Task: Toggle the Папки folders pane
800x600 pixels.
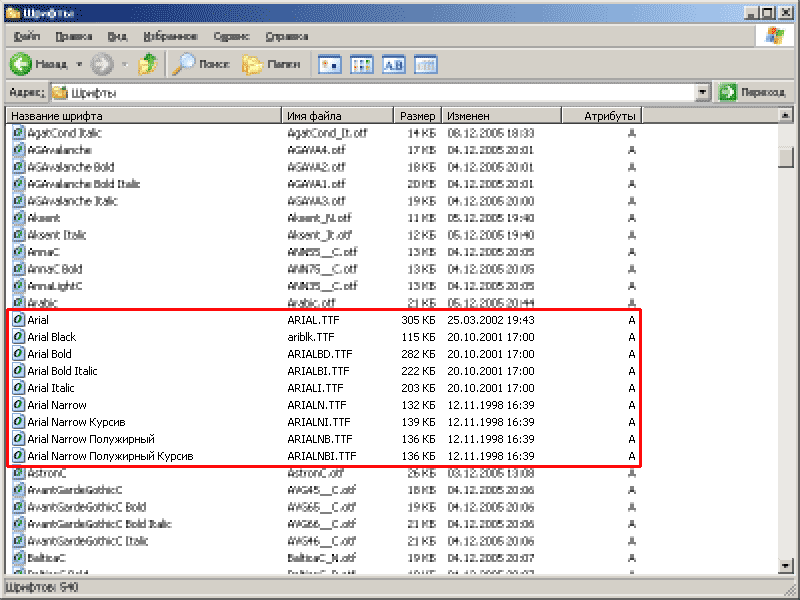Action: point(271,64)
